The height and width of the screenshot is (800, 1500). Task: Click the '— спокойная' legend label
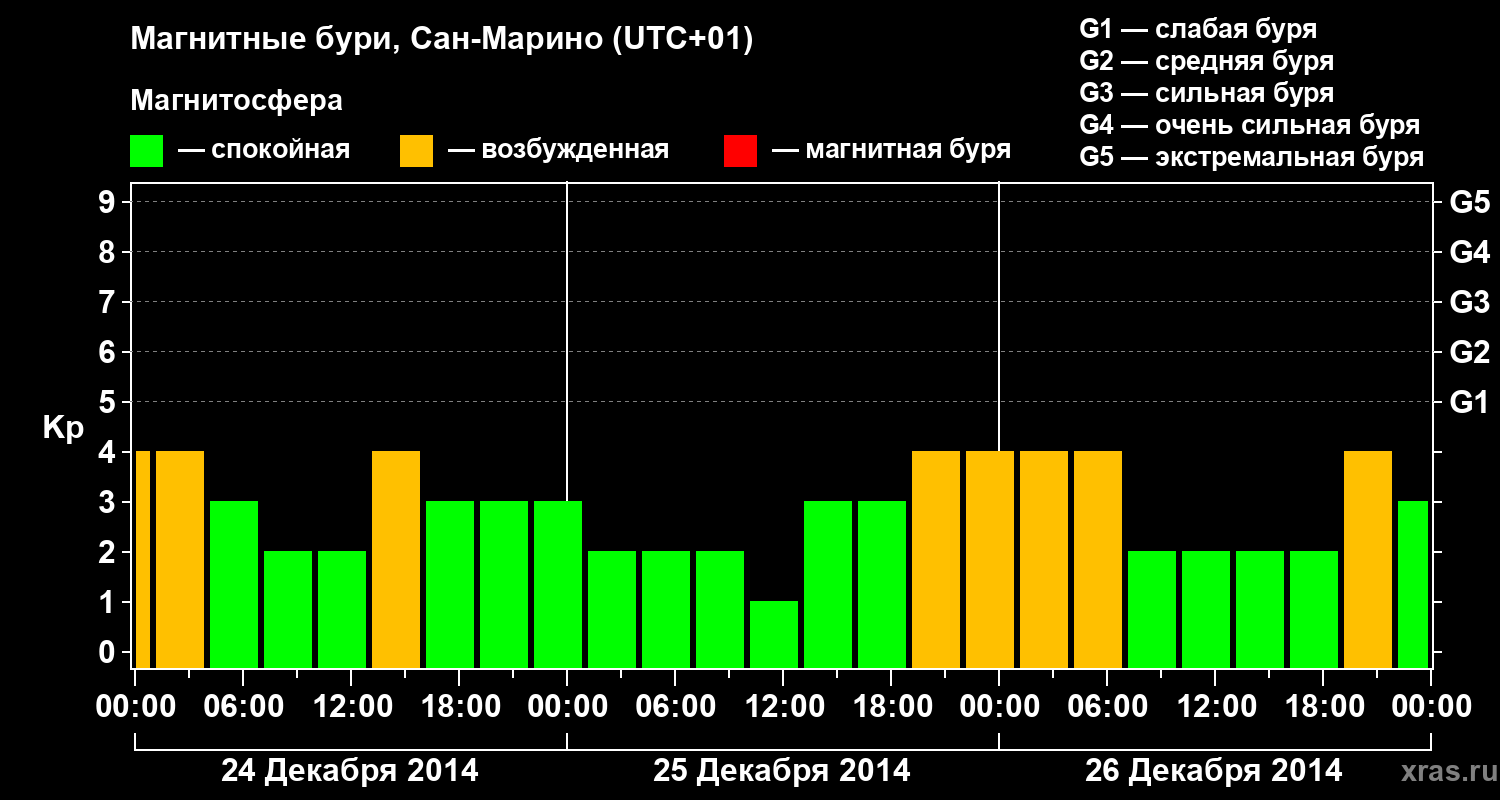tap(264, 150)
